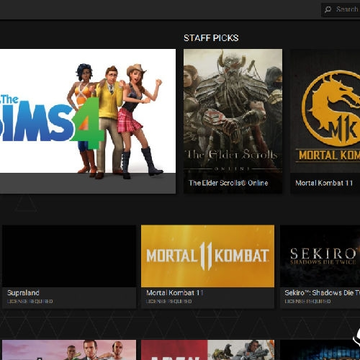The image size is (360, 360).
Task: Click the STAFF PICKS heading
Action: [211, 38]
